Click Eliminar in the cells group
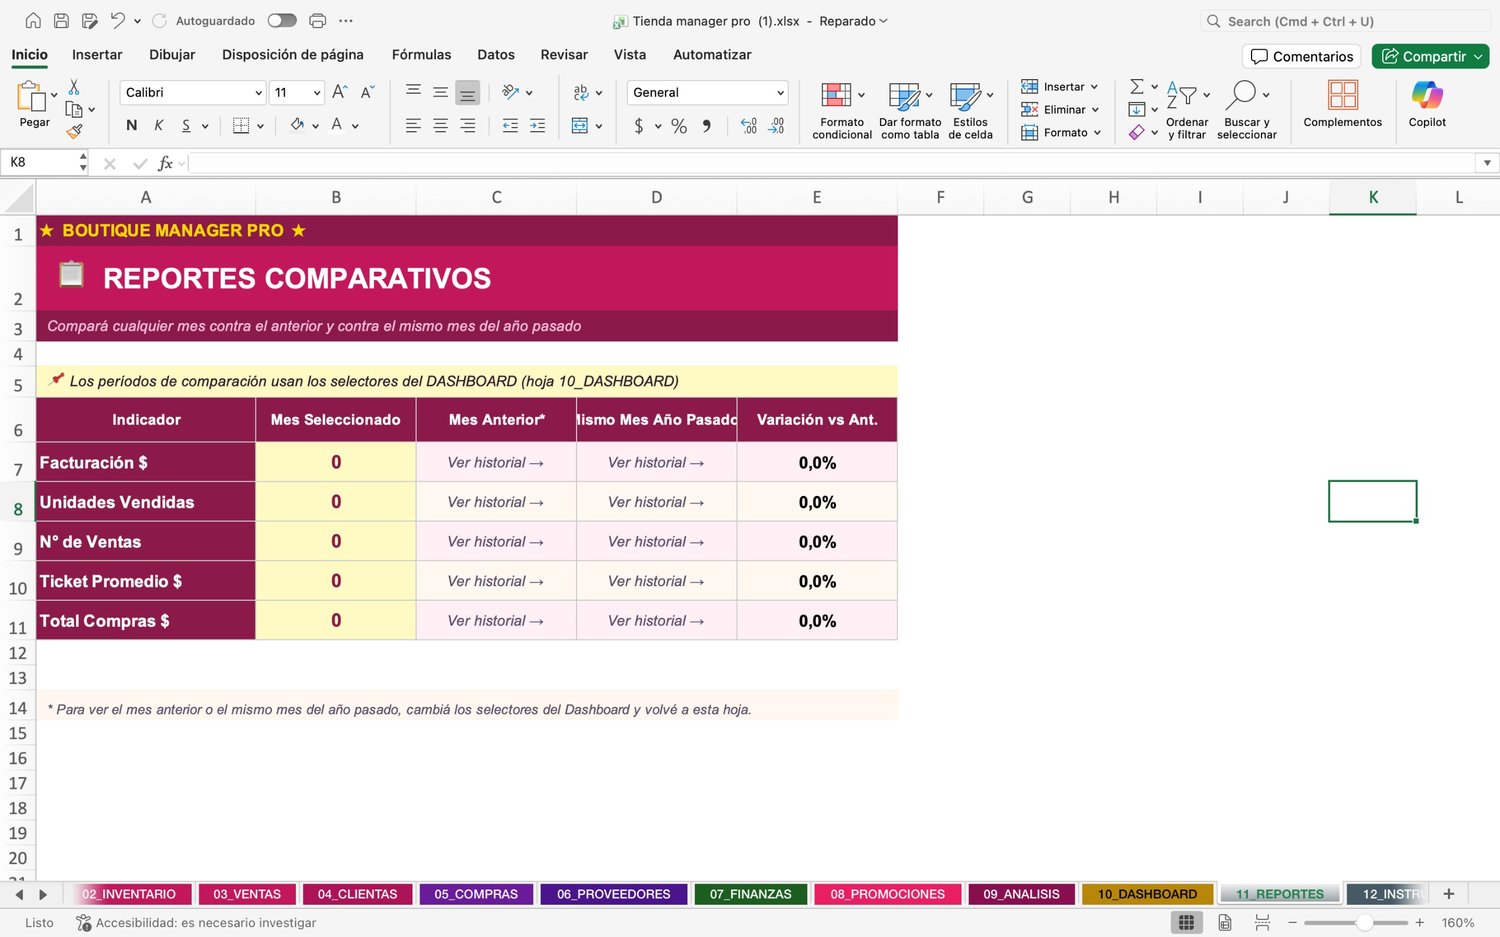 click(1060, 110)
